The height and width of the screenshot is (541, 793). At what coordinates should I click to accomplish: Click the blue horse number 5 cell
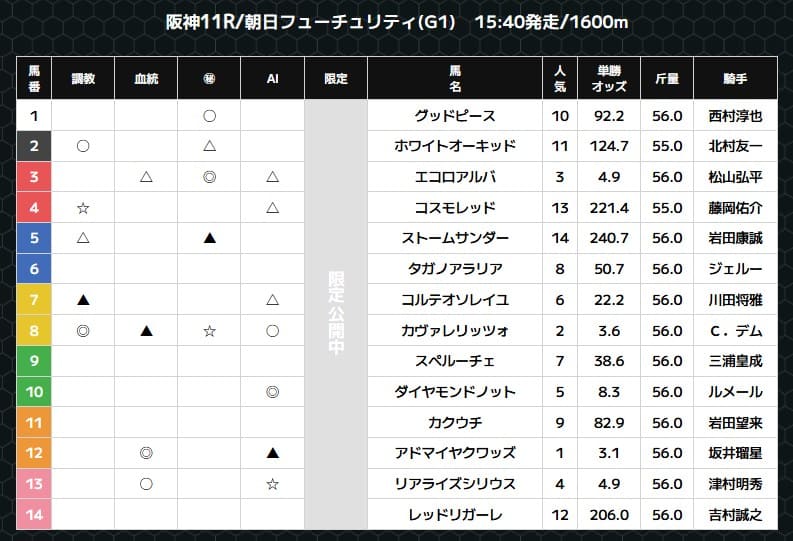click(34, 238)
